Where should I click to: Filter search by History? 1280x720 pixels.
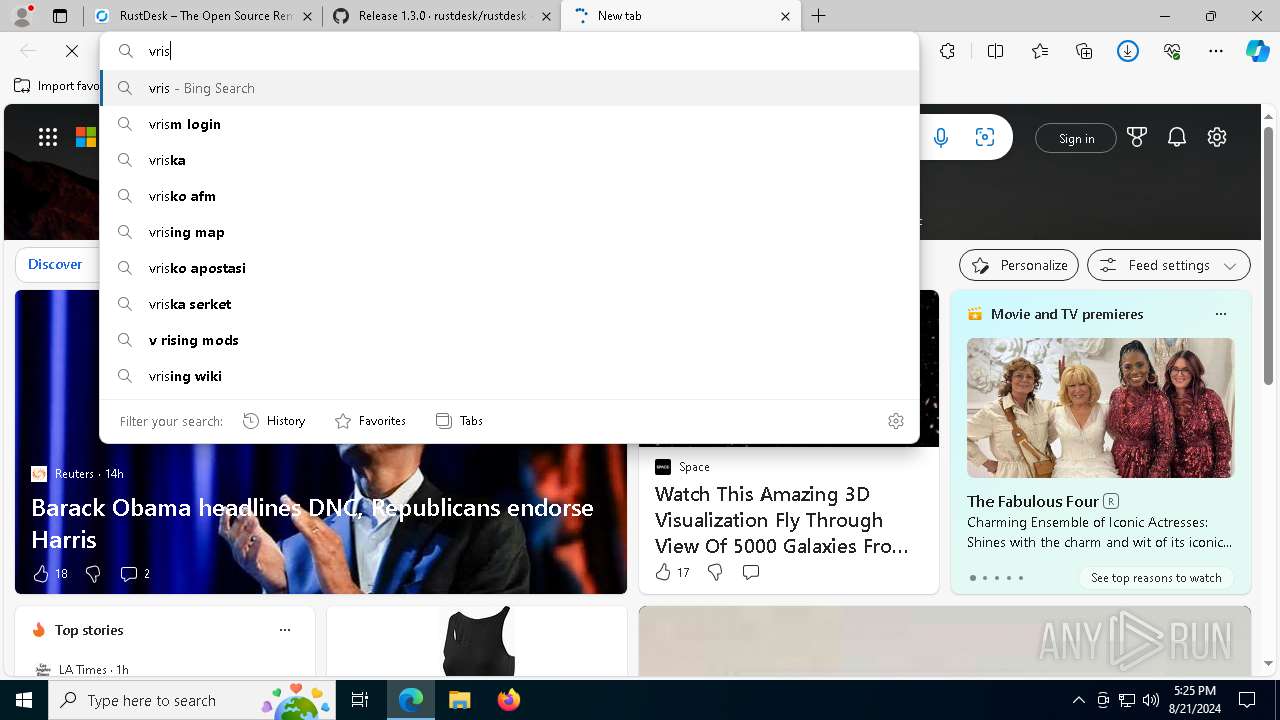point(274,421)
